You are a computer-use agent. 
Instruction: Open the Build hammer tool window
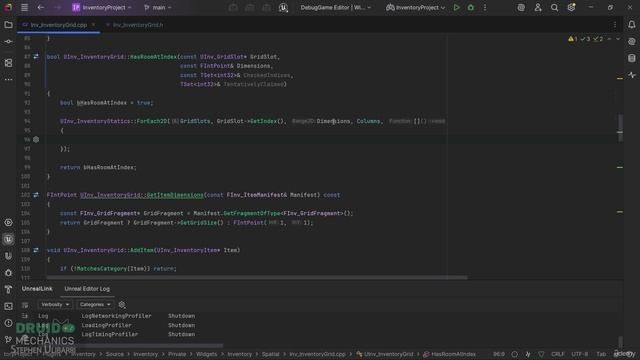(8, 289)
